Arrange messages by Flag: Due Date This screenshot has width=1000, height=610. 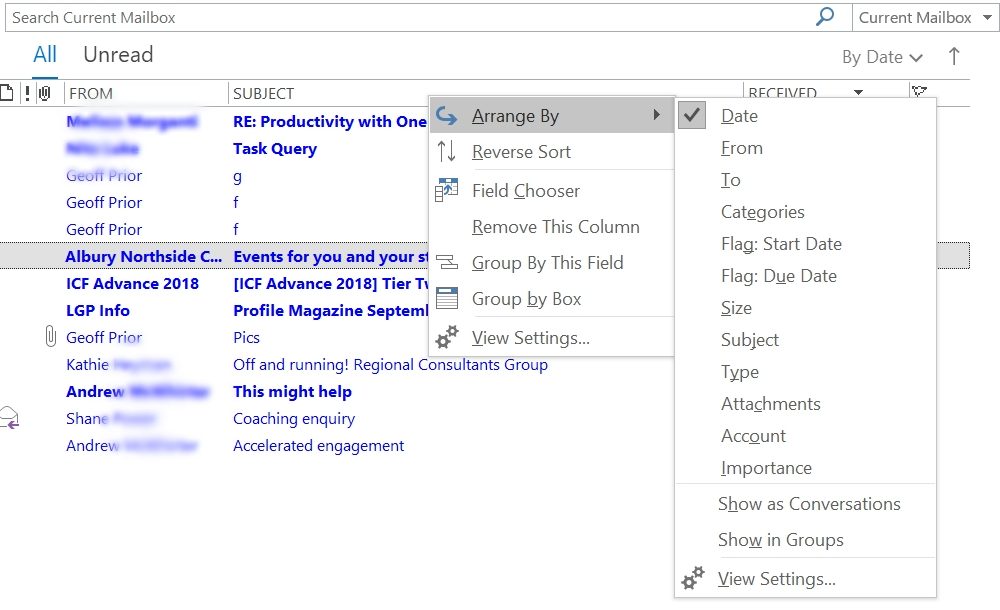click(x=805, y=276)
